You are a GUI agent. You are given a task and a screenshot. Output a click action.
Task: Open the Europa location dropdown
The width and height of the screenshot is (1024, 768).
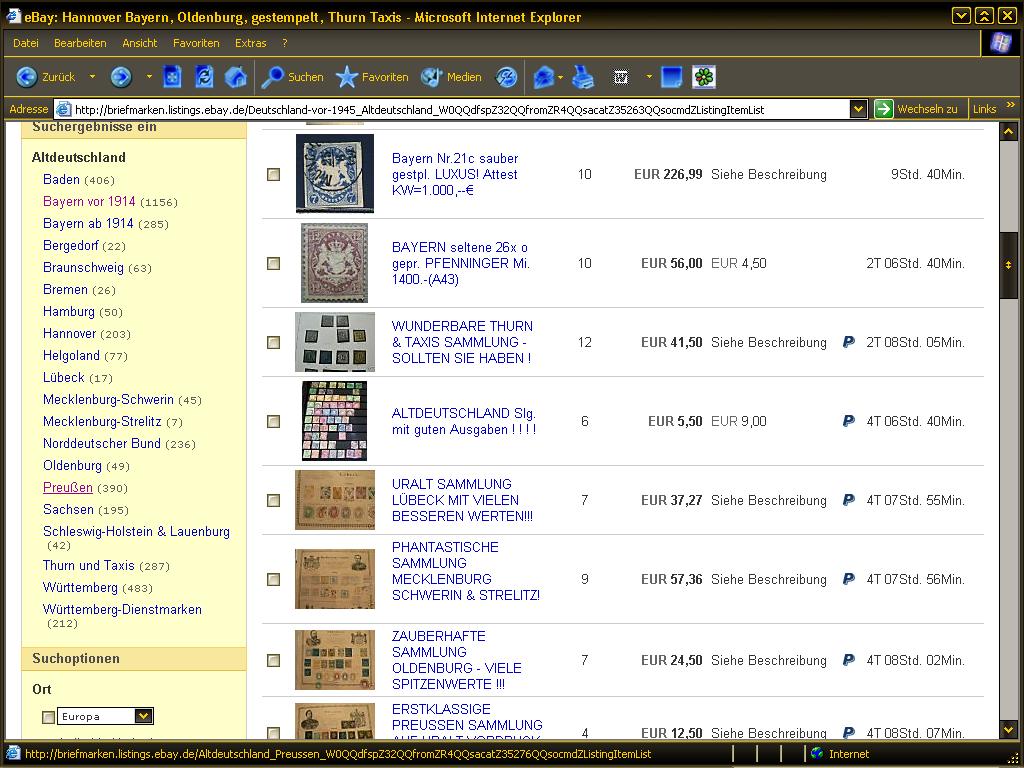tap(143, 716)
